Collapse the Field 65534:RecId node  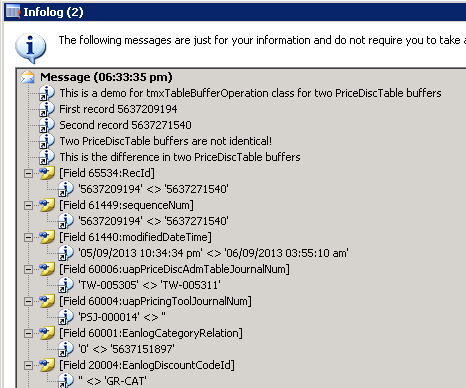(28, 173)
